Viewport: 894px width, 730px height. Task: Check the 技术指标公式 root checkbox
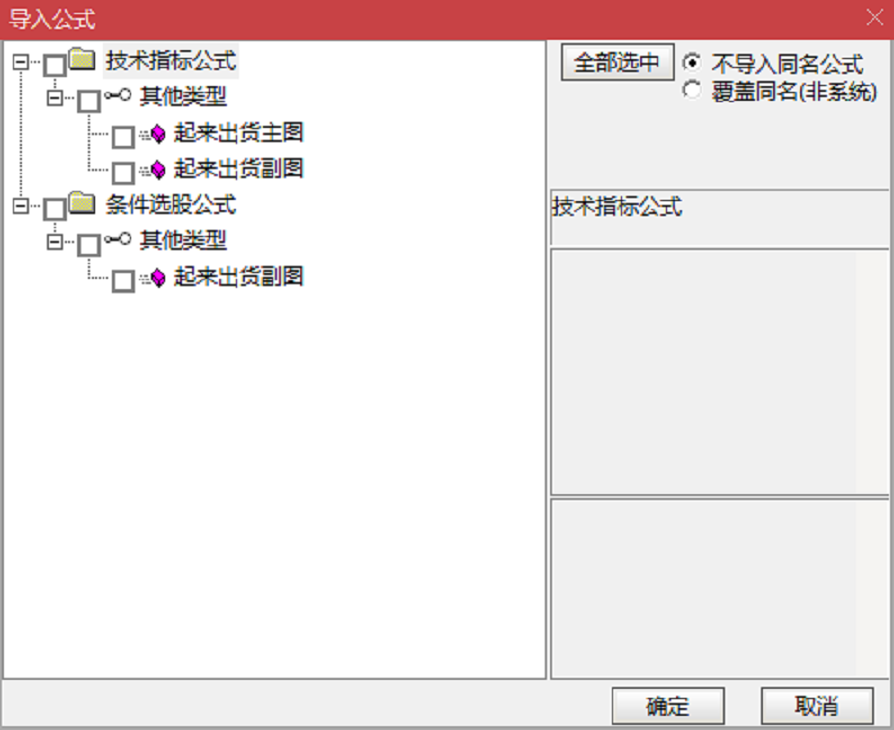tap(55, 66)
